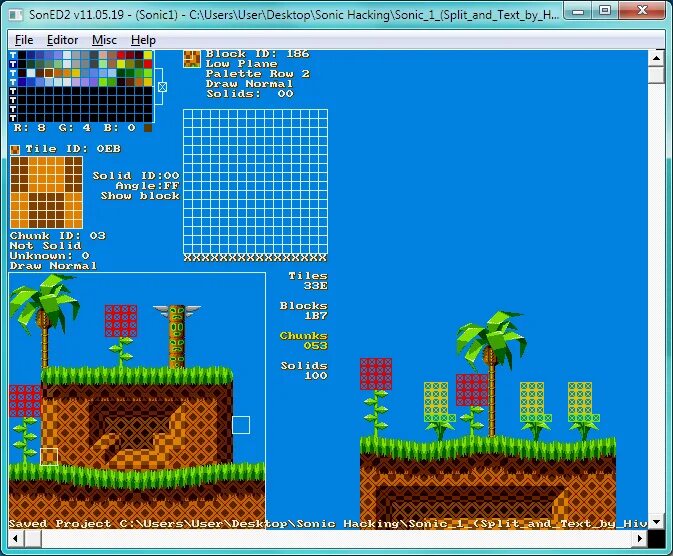
Task: Click the T marker of the fifth palette row
Action: click(x=13, y=91)
